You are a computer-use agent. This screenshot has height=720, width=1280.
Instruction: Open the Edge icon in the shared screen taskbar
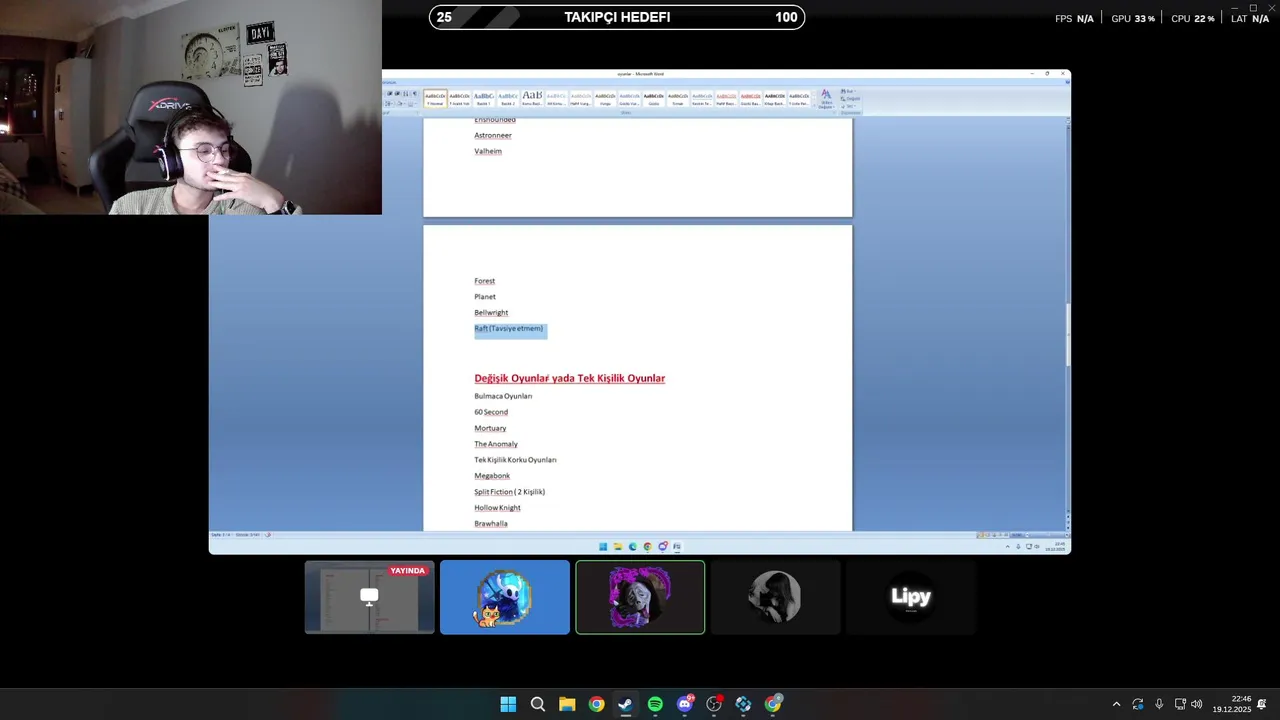(x=632, y=547)
